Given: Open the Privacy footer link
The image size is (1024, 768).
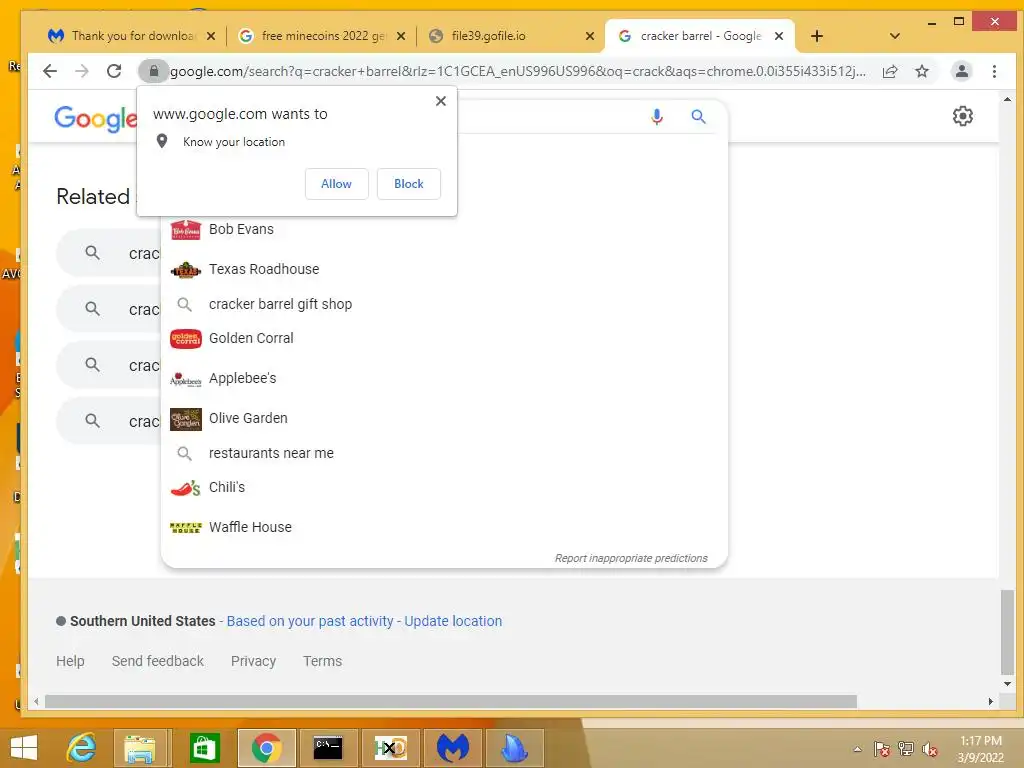Looking at the screenshot, I should 253,661.
